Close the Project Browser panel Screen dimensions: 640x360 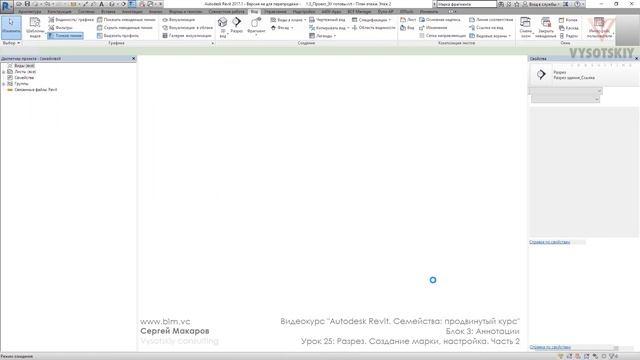coord(133,59)
